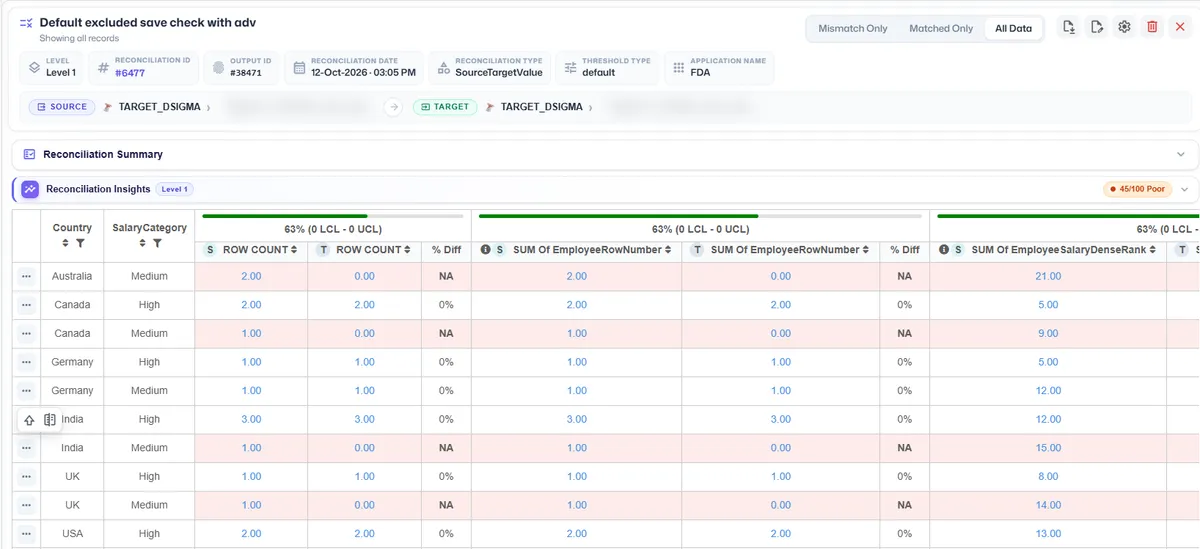Click the 14.00 dense rank value
Screen dimensions: 1200x549
[1048, 505]
